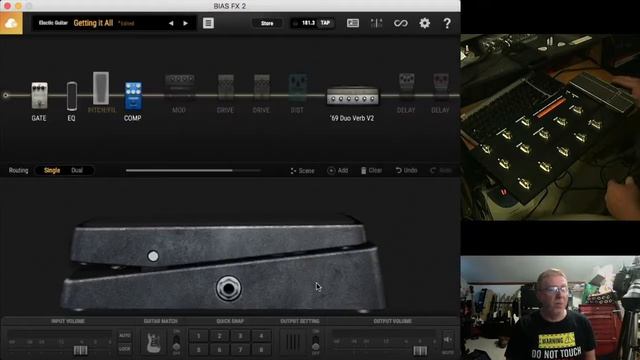The width and height of the screenshot is (640, 360).
Task: Open the settings gear icon
Action: tap(424, 23)
